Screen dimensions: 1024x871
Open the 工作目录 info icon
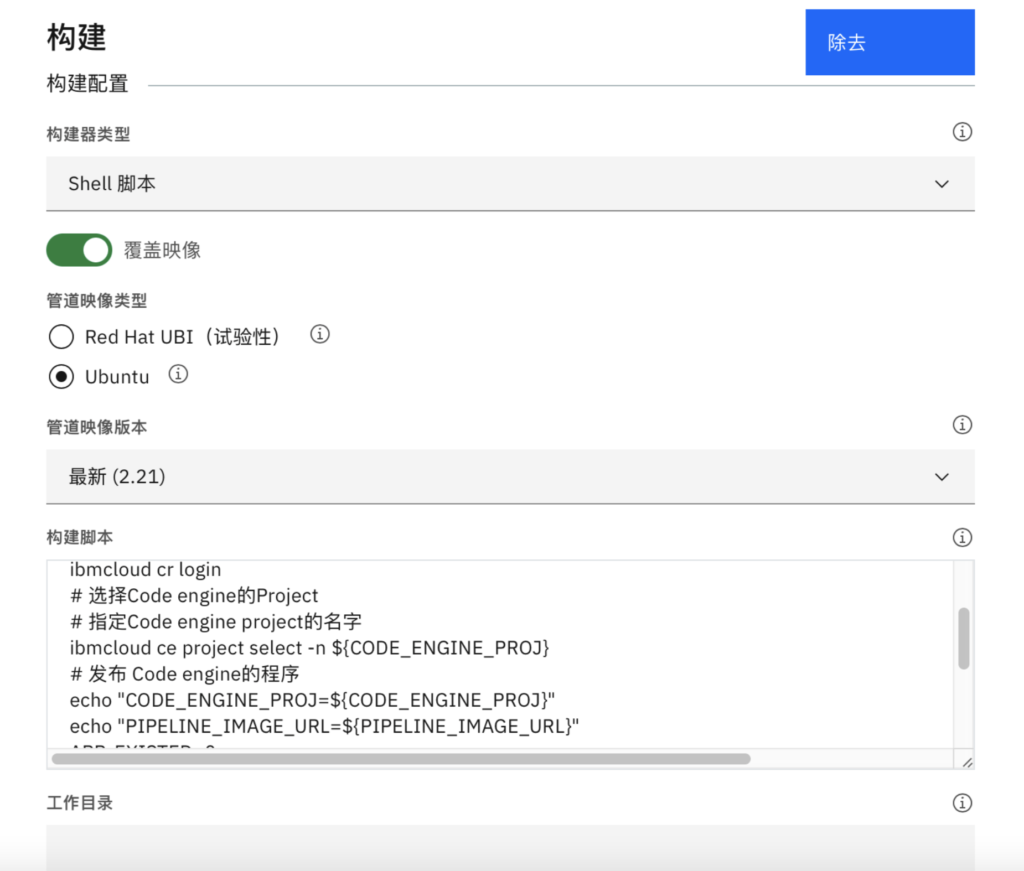tap(962, 802)
